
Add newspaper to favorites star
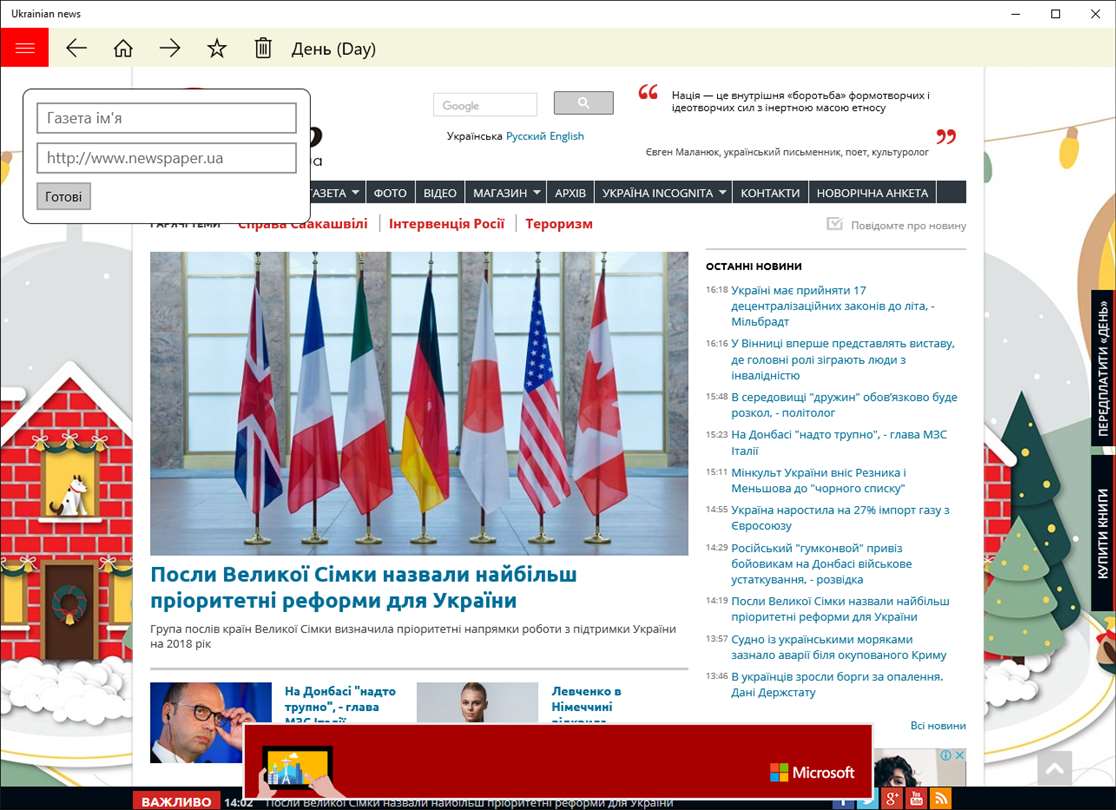pyautogui.click(x=216, y=48)
